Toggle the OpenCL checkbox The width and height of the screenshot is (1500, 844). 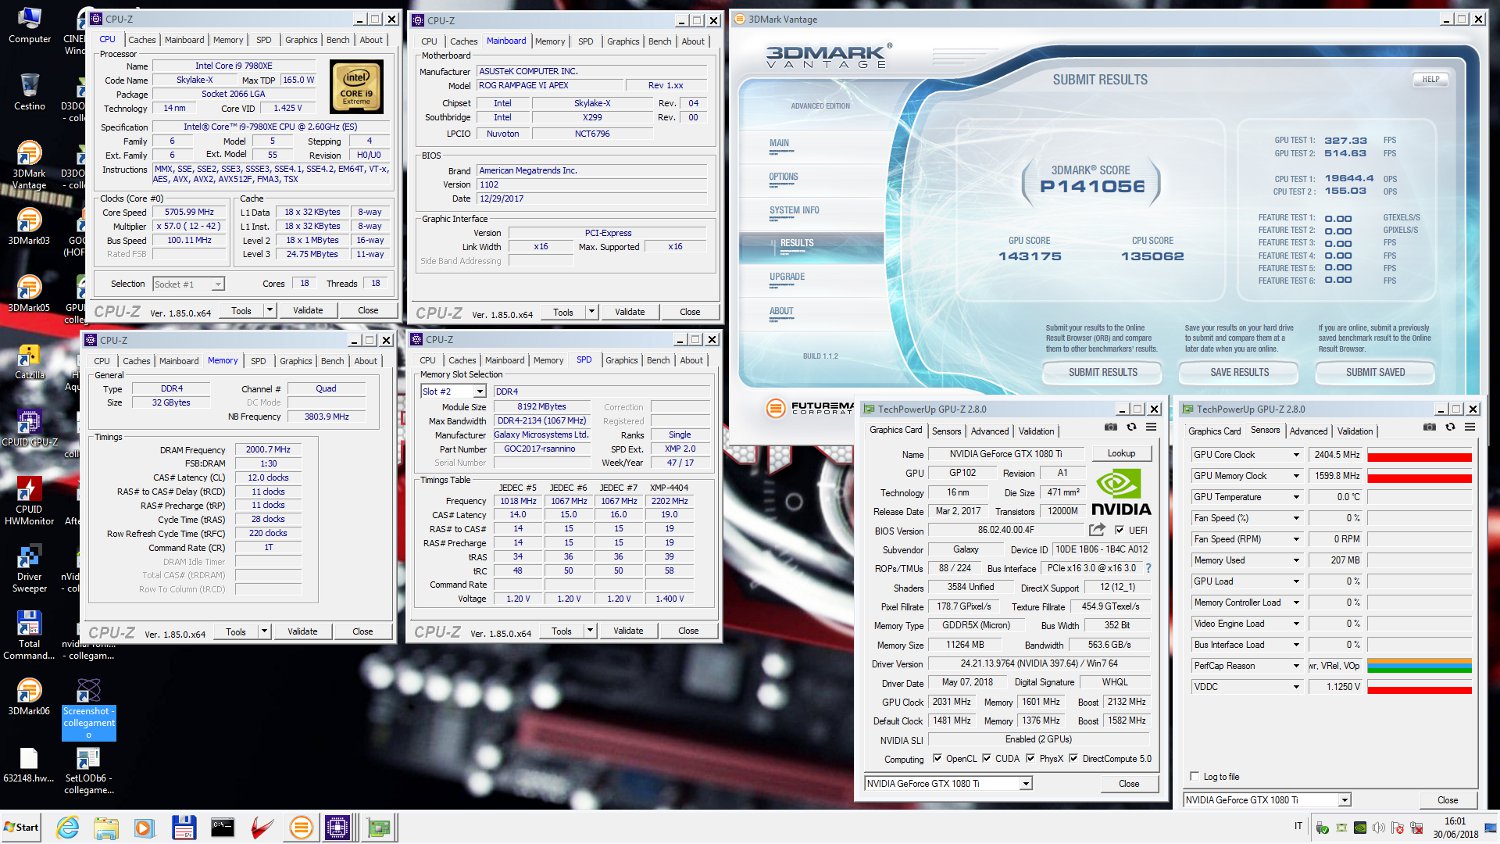tap(937, 758)
